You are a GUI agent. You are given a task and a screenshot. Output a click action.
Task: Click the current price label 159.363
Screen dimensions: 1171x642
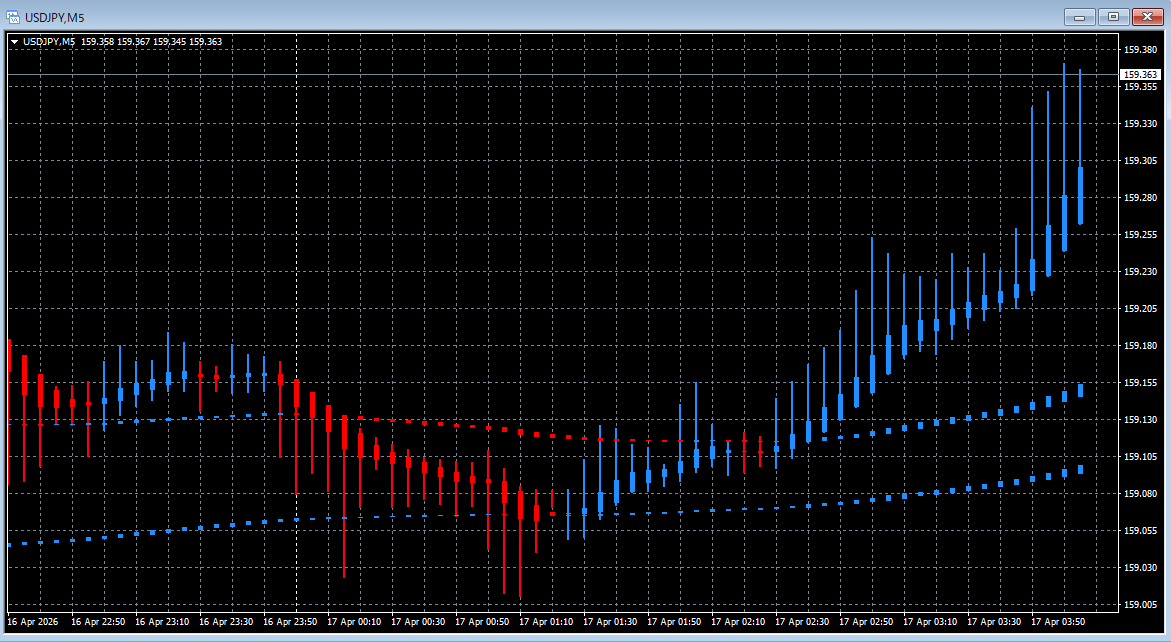tap(1140, 74)
